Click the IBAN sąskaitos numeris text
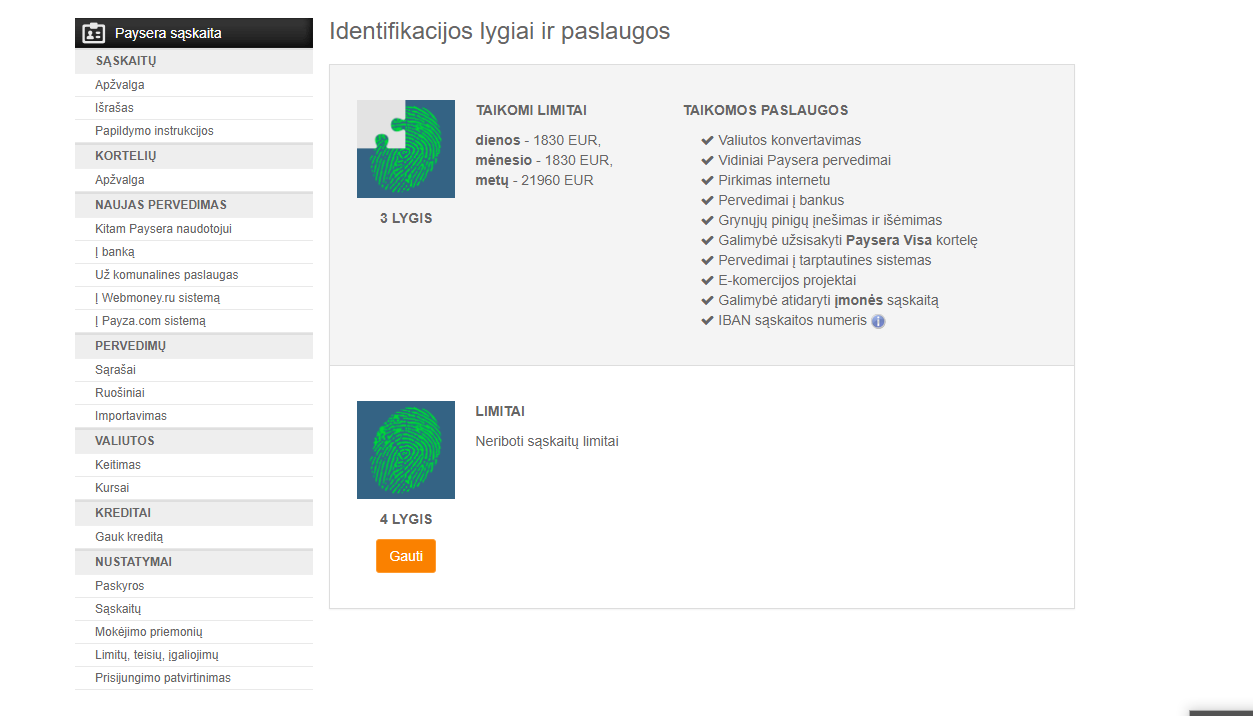The height and width of the screenshot is (716, 1253). click(792, 320)
